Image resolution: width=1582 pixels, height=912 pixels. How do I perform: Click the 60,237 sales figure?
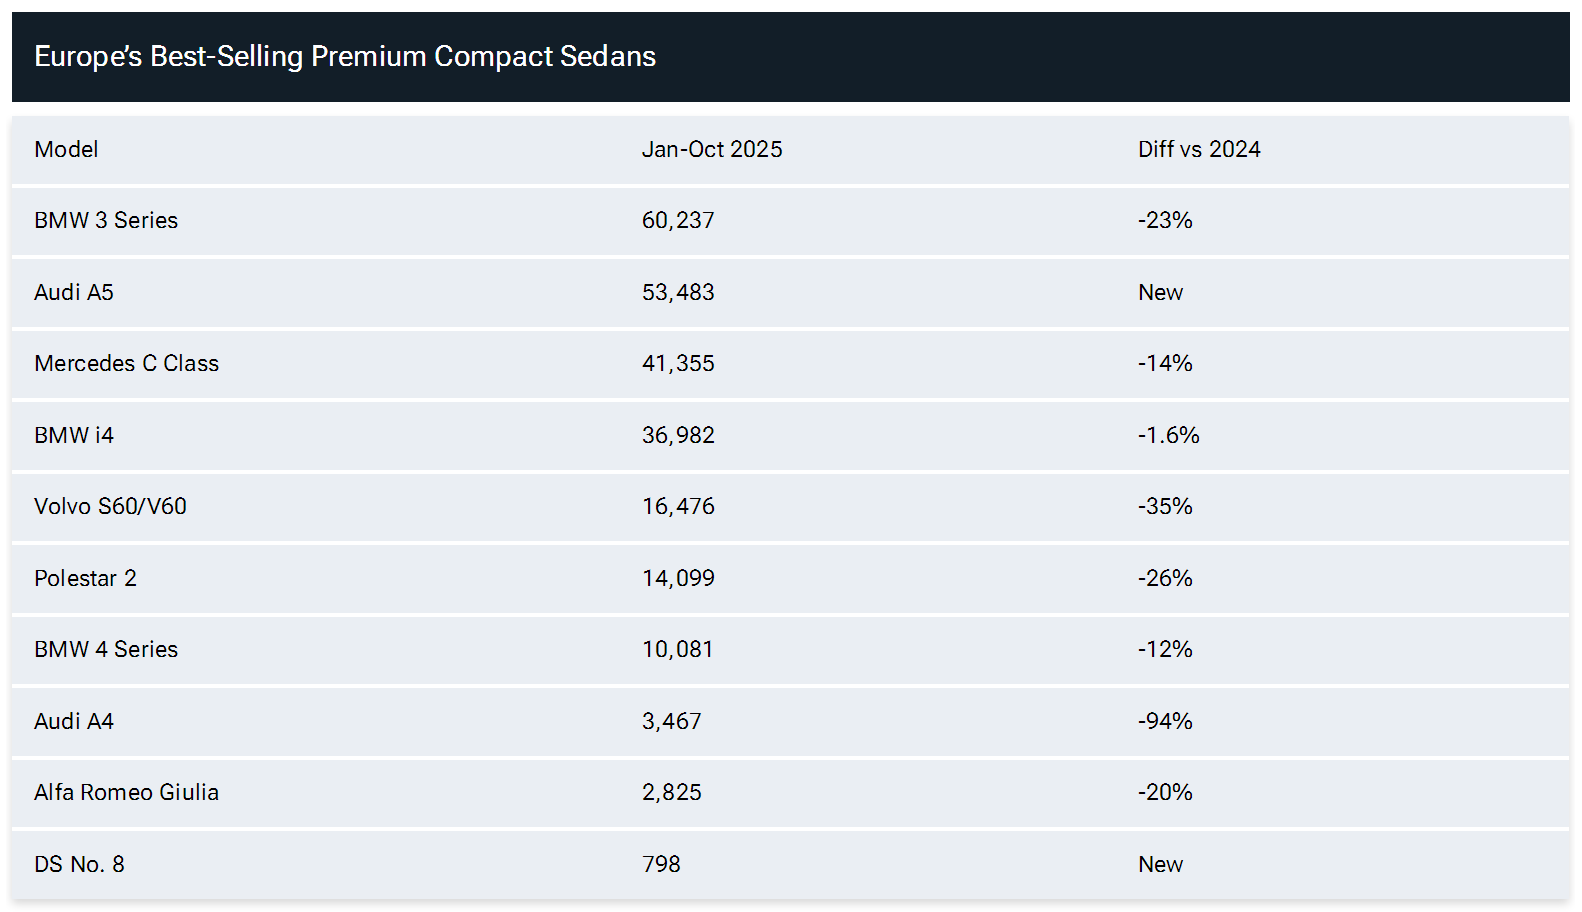point(678,221)
